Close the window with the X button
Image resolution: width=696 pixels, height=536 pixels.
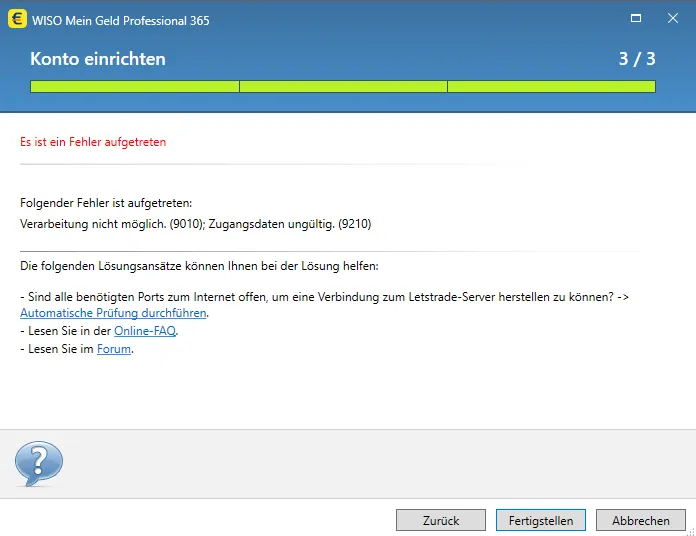(673, 19)
